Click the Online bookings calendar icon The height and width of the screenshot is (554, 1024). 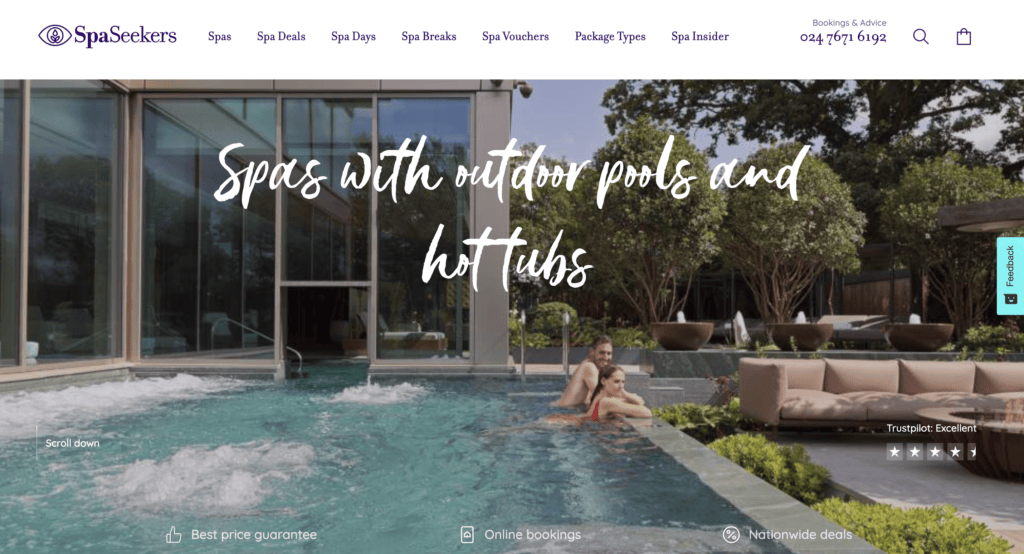pos(467,534)
